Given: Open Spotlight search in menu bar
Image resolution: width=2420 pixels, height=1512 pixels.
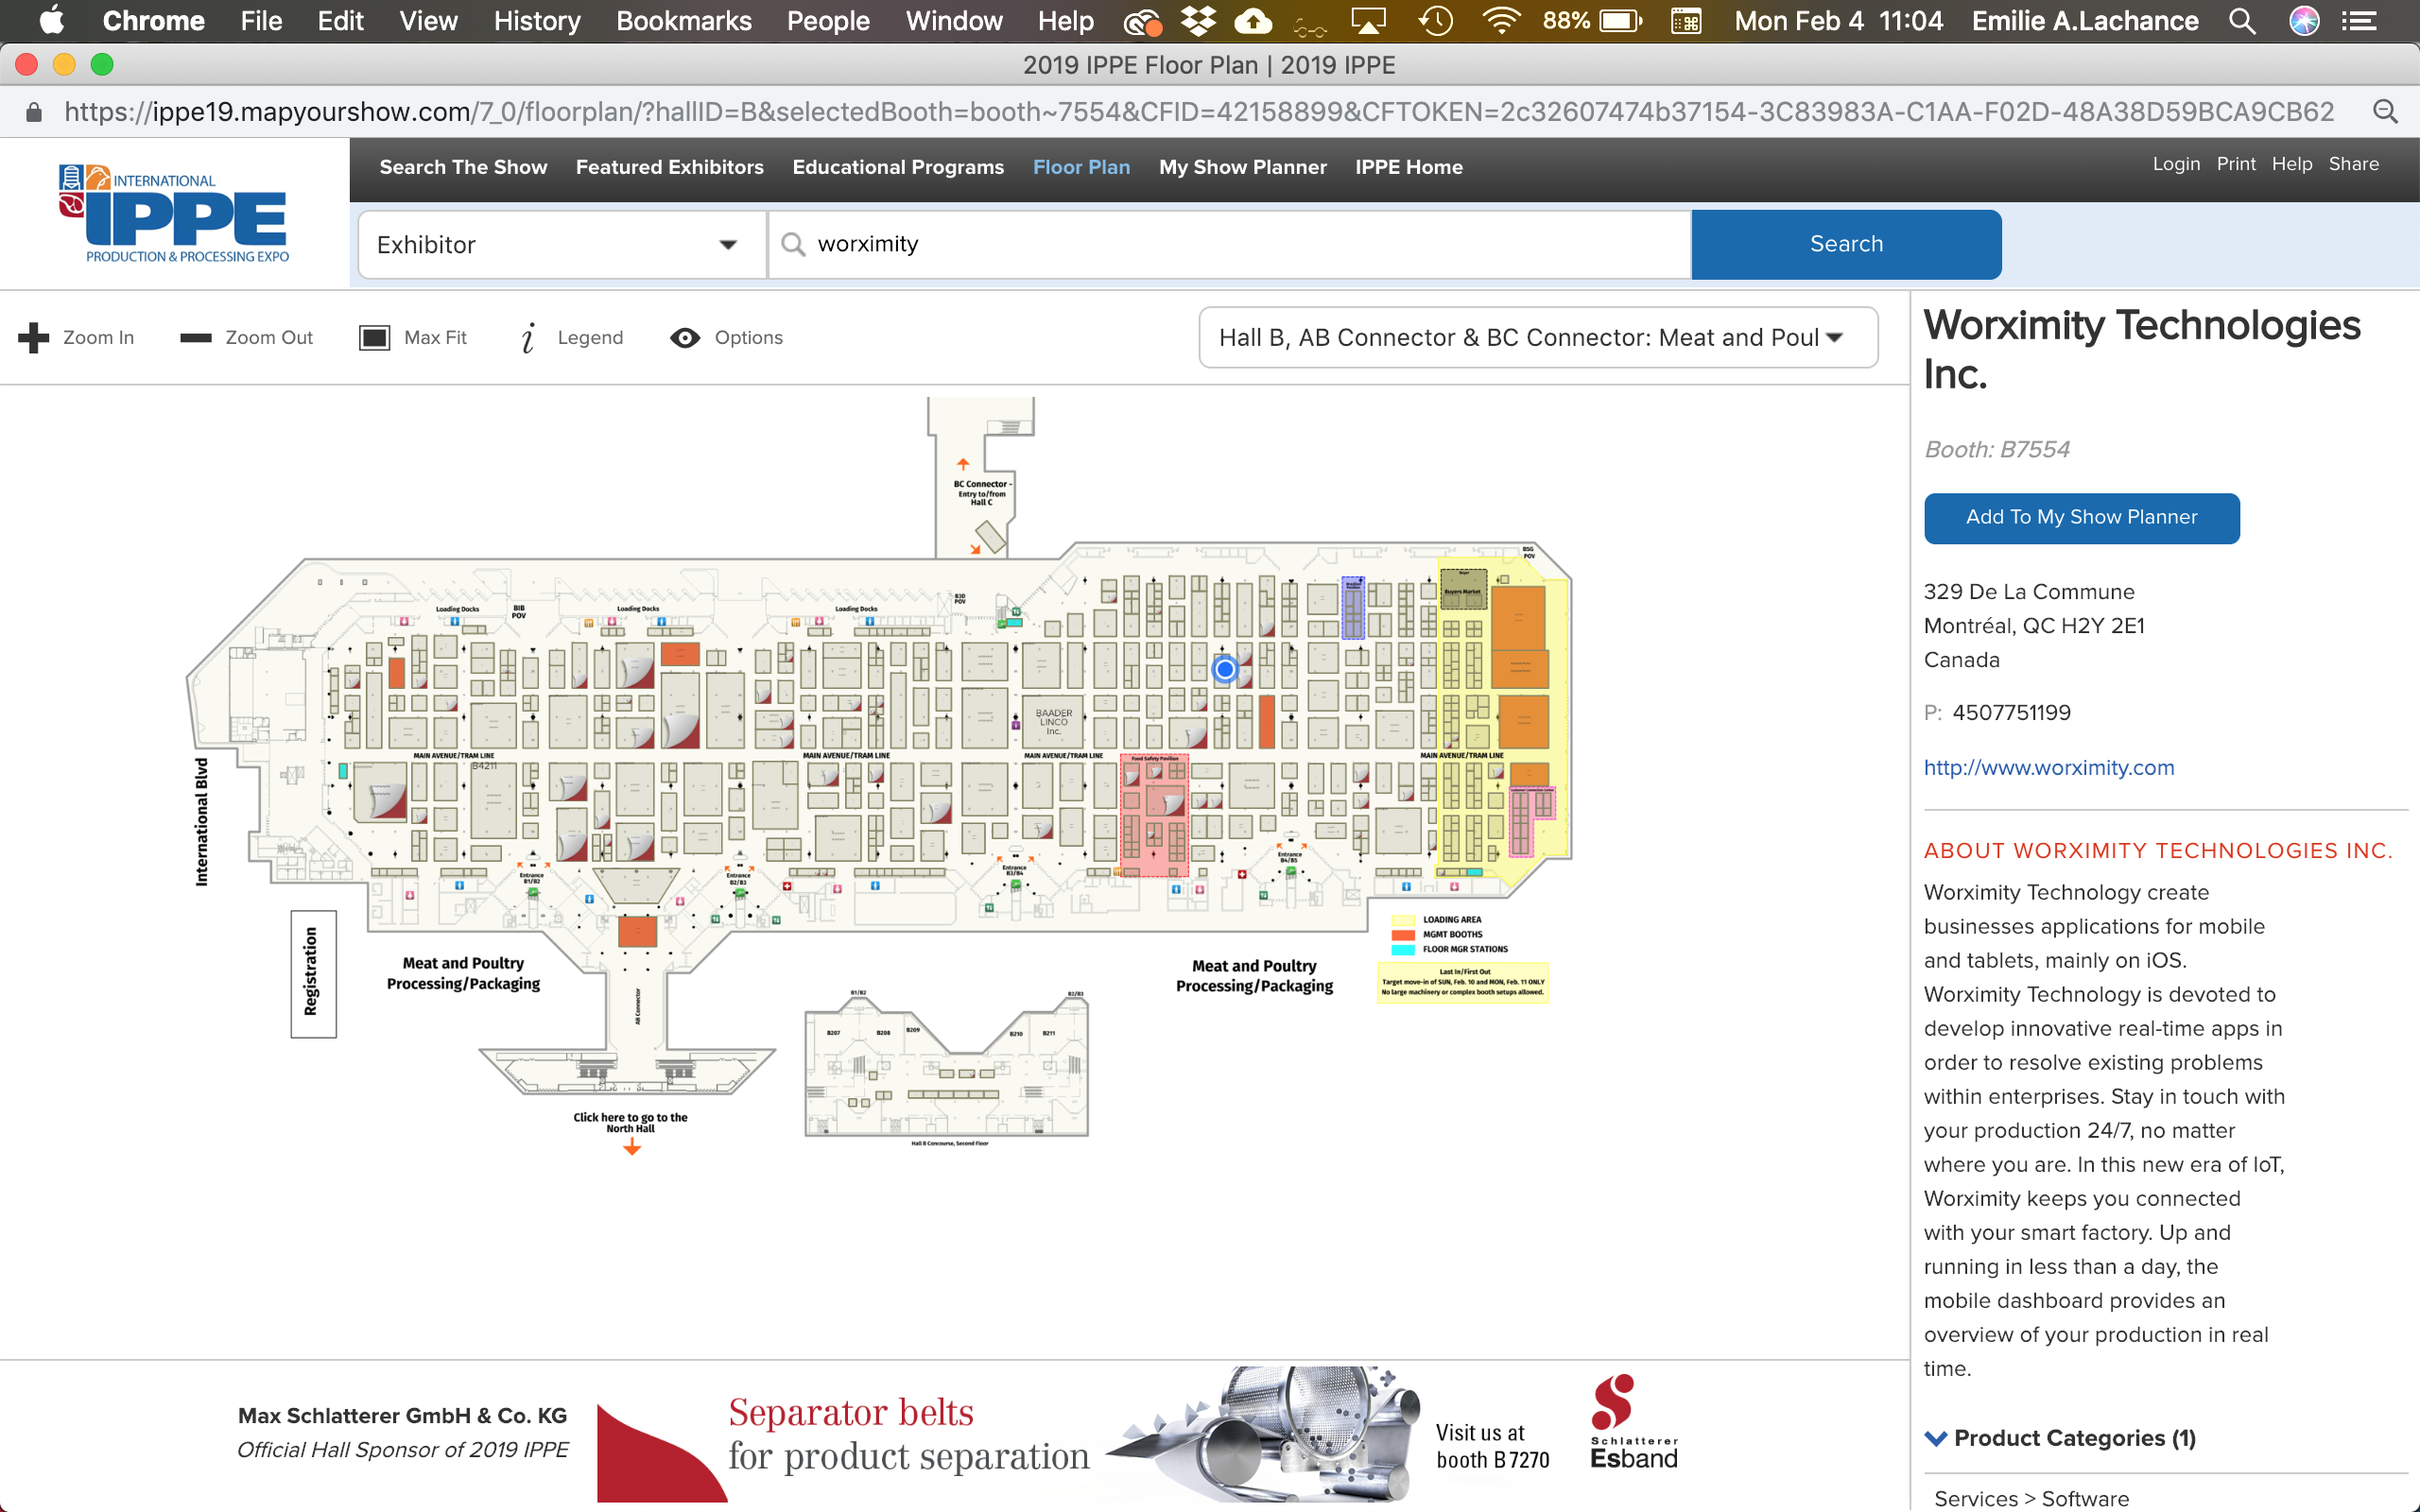Looking at the screenshot, I should coord(2242,20).
